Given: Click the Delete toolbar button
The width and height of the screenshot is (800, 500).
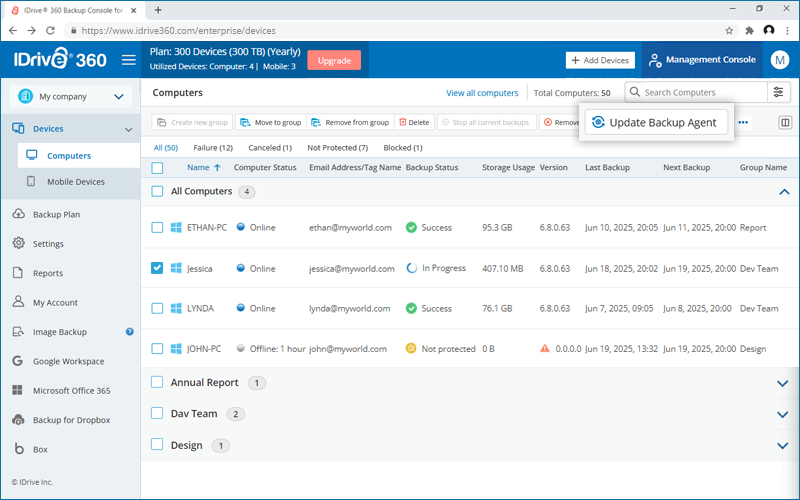Looking at the screenshot, I should click(414, 122).
